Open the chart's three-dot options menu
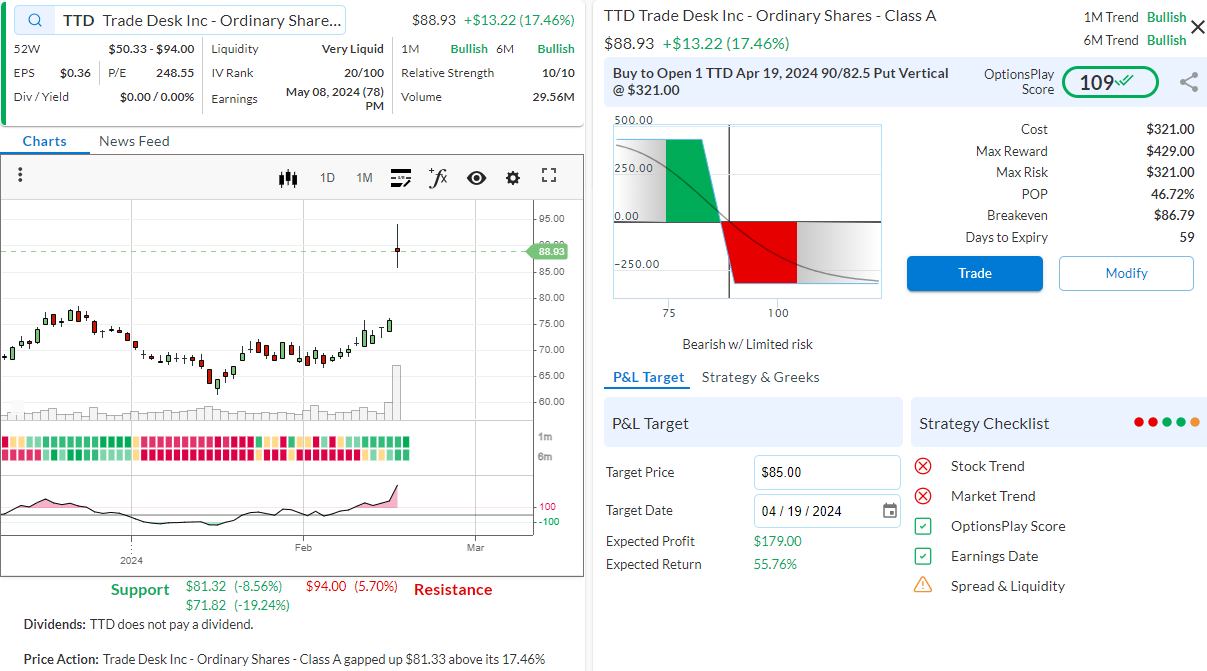1207x671 pixels. [x=20, y=175]
